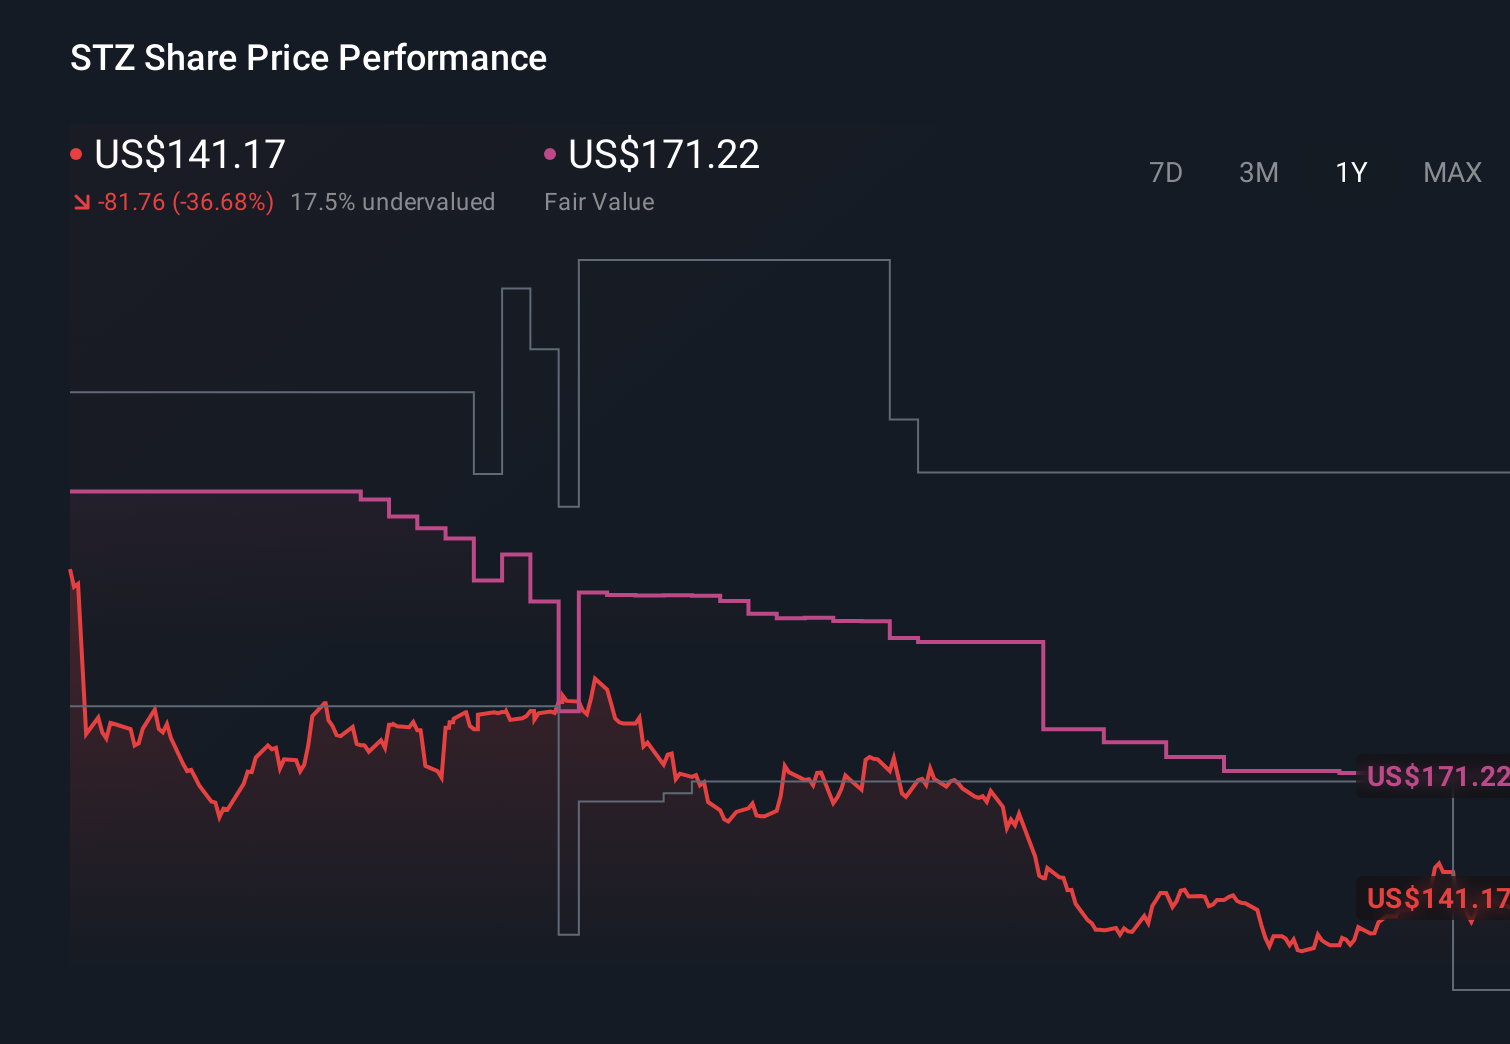
Task: Choose the MAX time range
Action: (x=1451, y=172)
